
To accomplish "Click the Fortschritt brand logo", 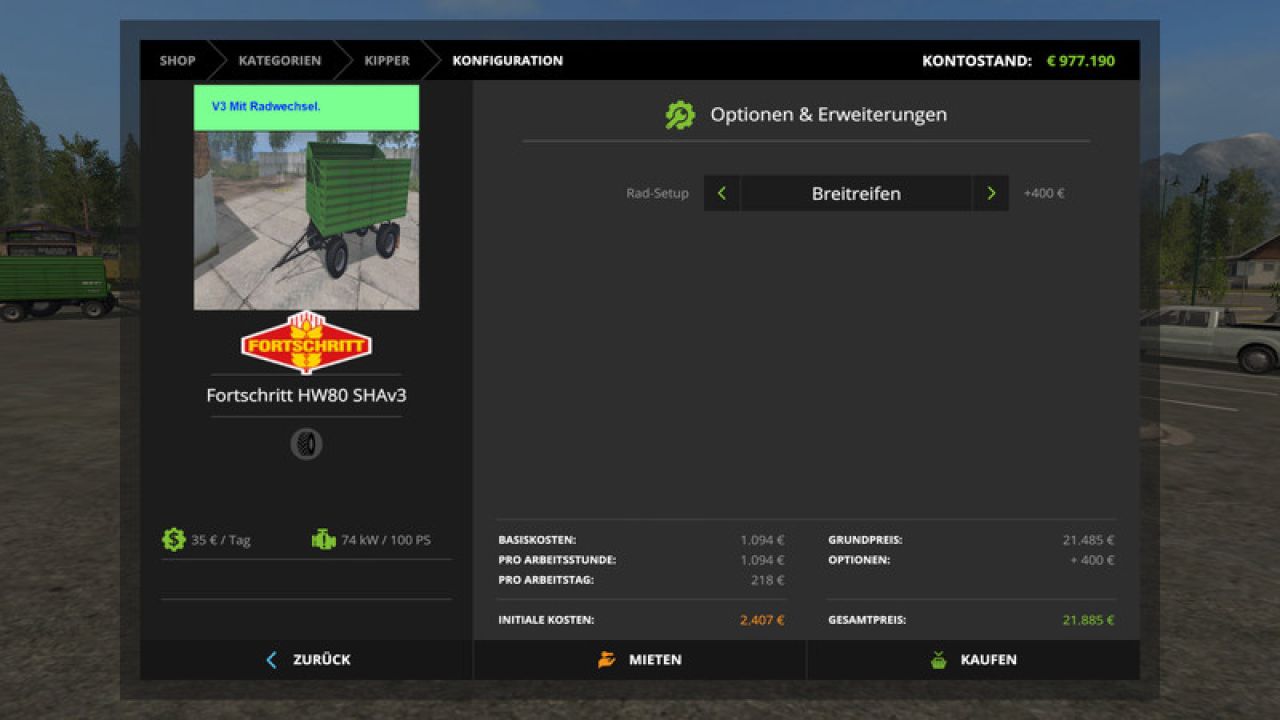I will tap(306, 343).
